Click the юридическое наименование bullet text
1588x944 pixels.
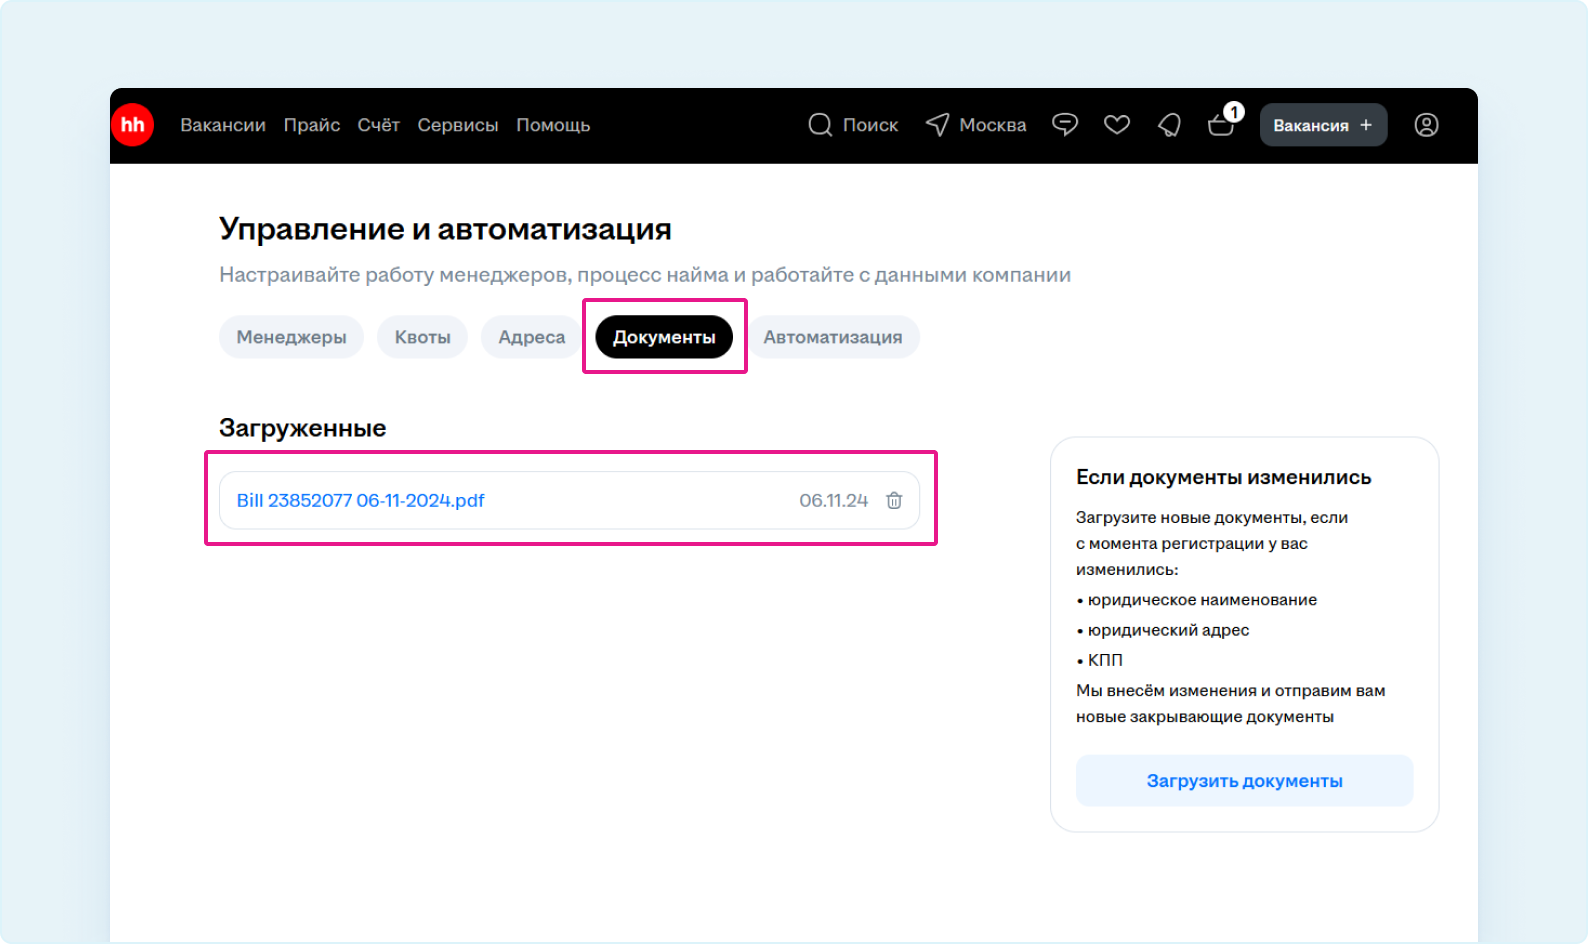coord(1202,600)
